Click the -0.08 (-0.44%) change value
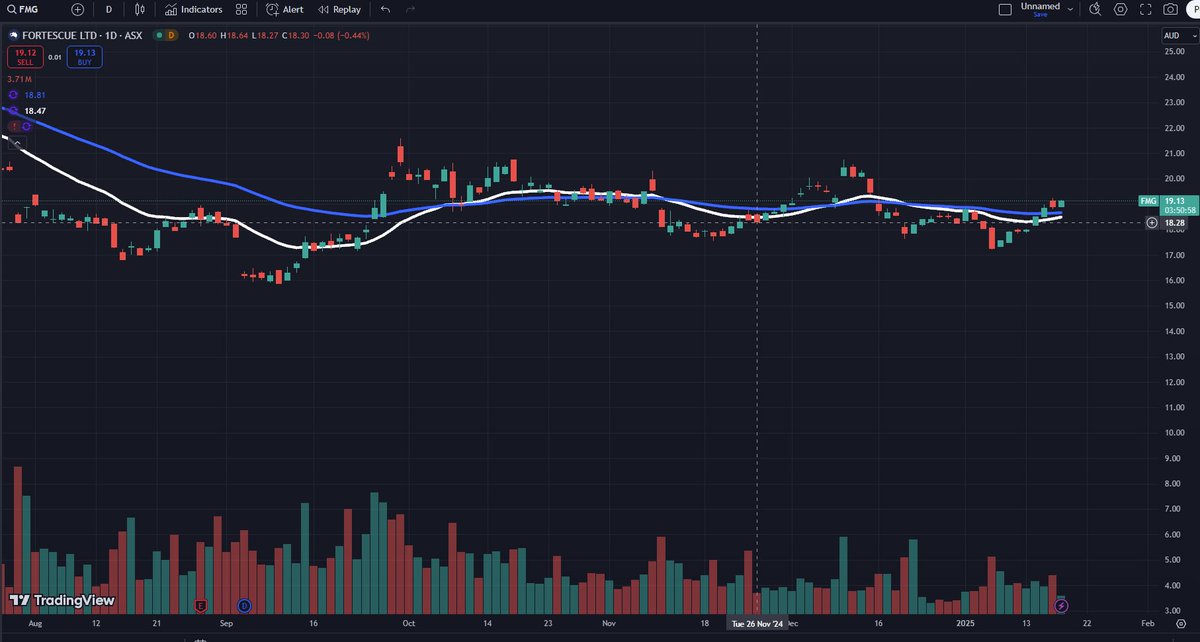 342,35
